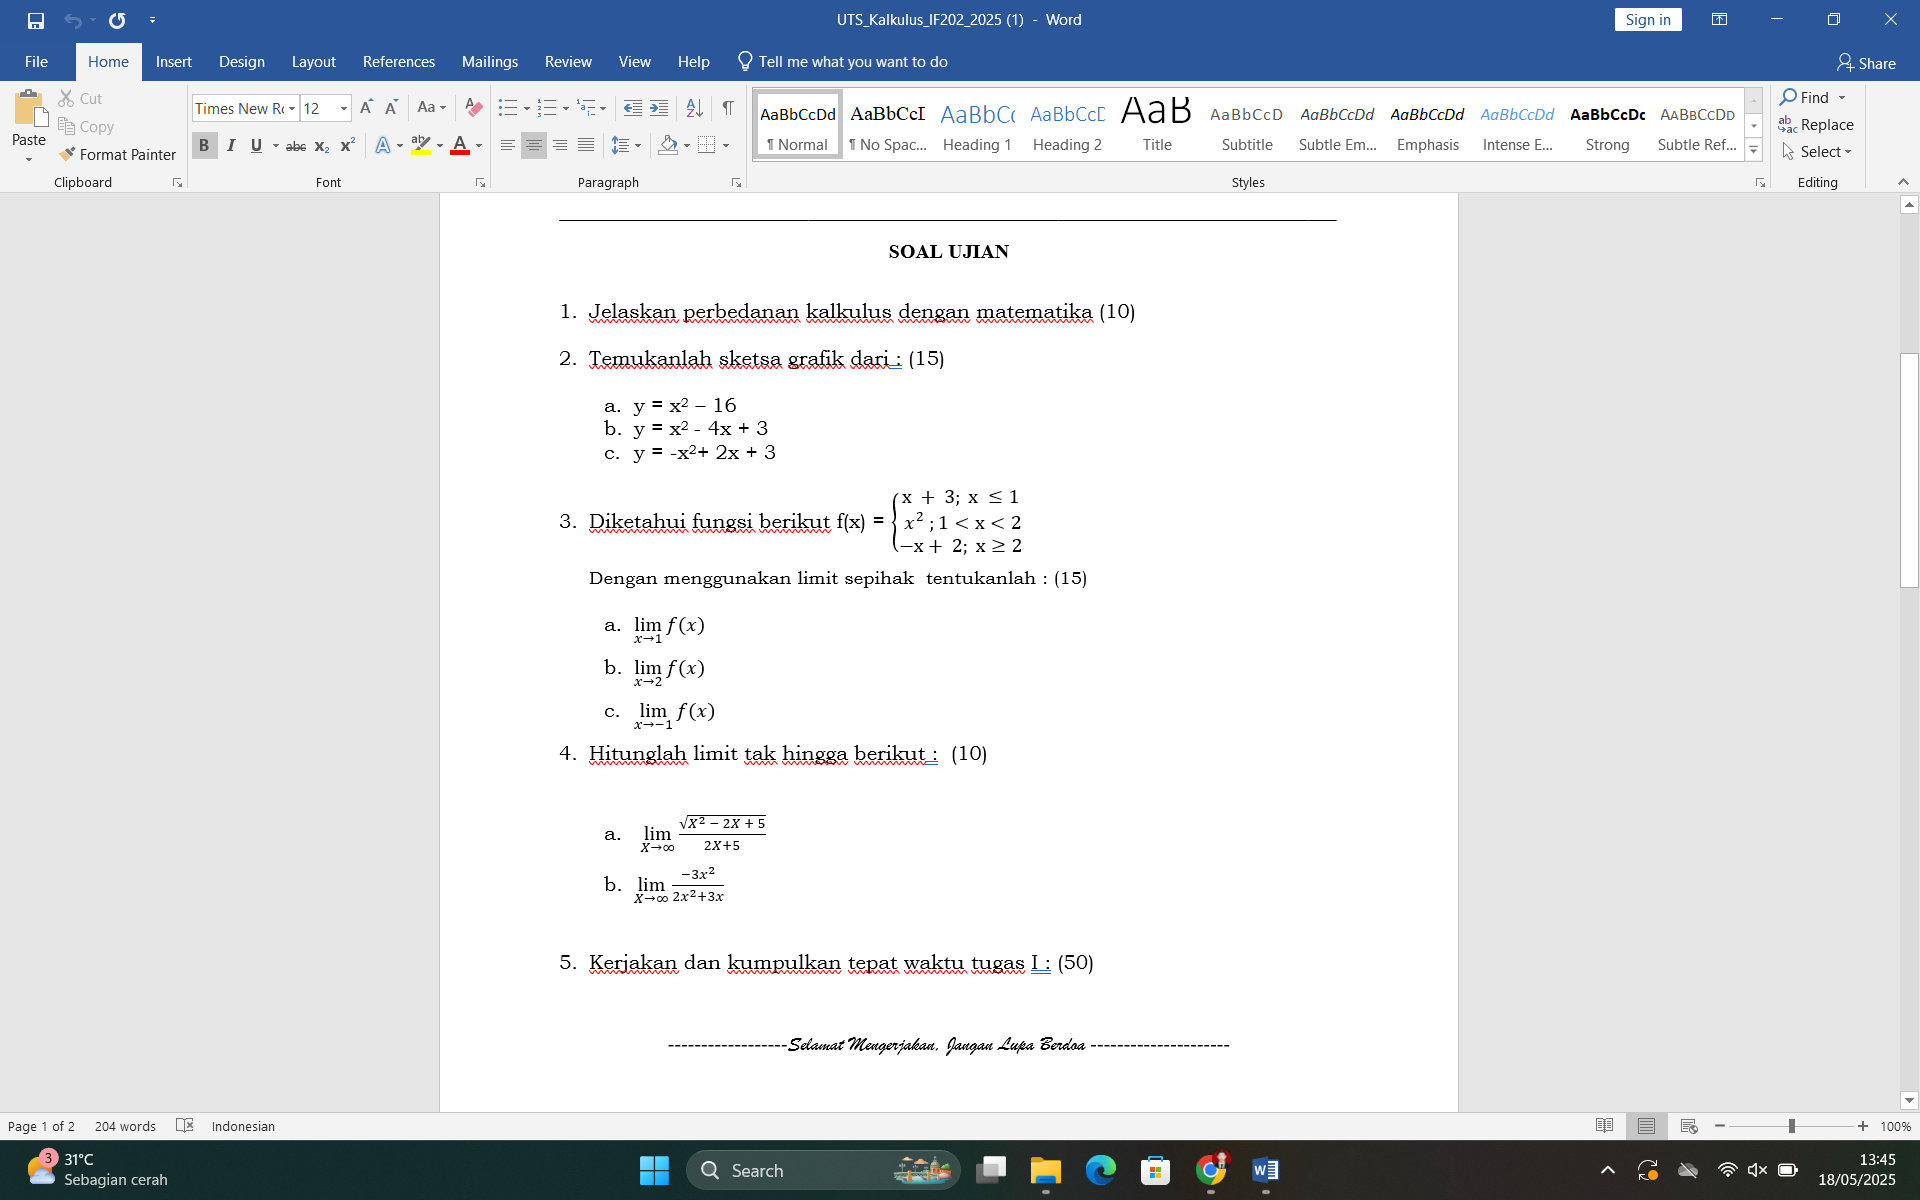This screenshot has width=1920, height=1200.
Task: Expand the Styles gallery More arrow
Action: pos(1753,151)
